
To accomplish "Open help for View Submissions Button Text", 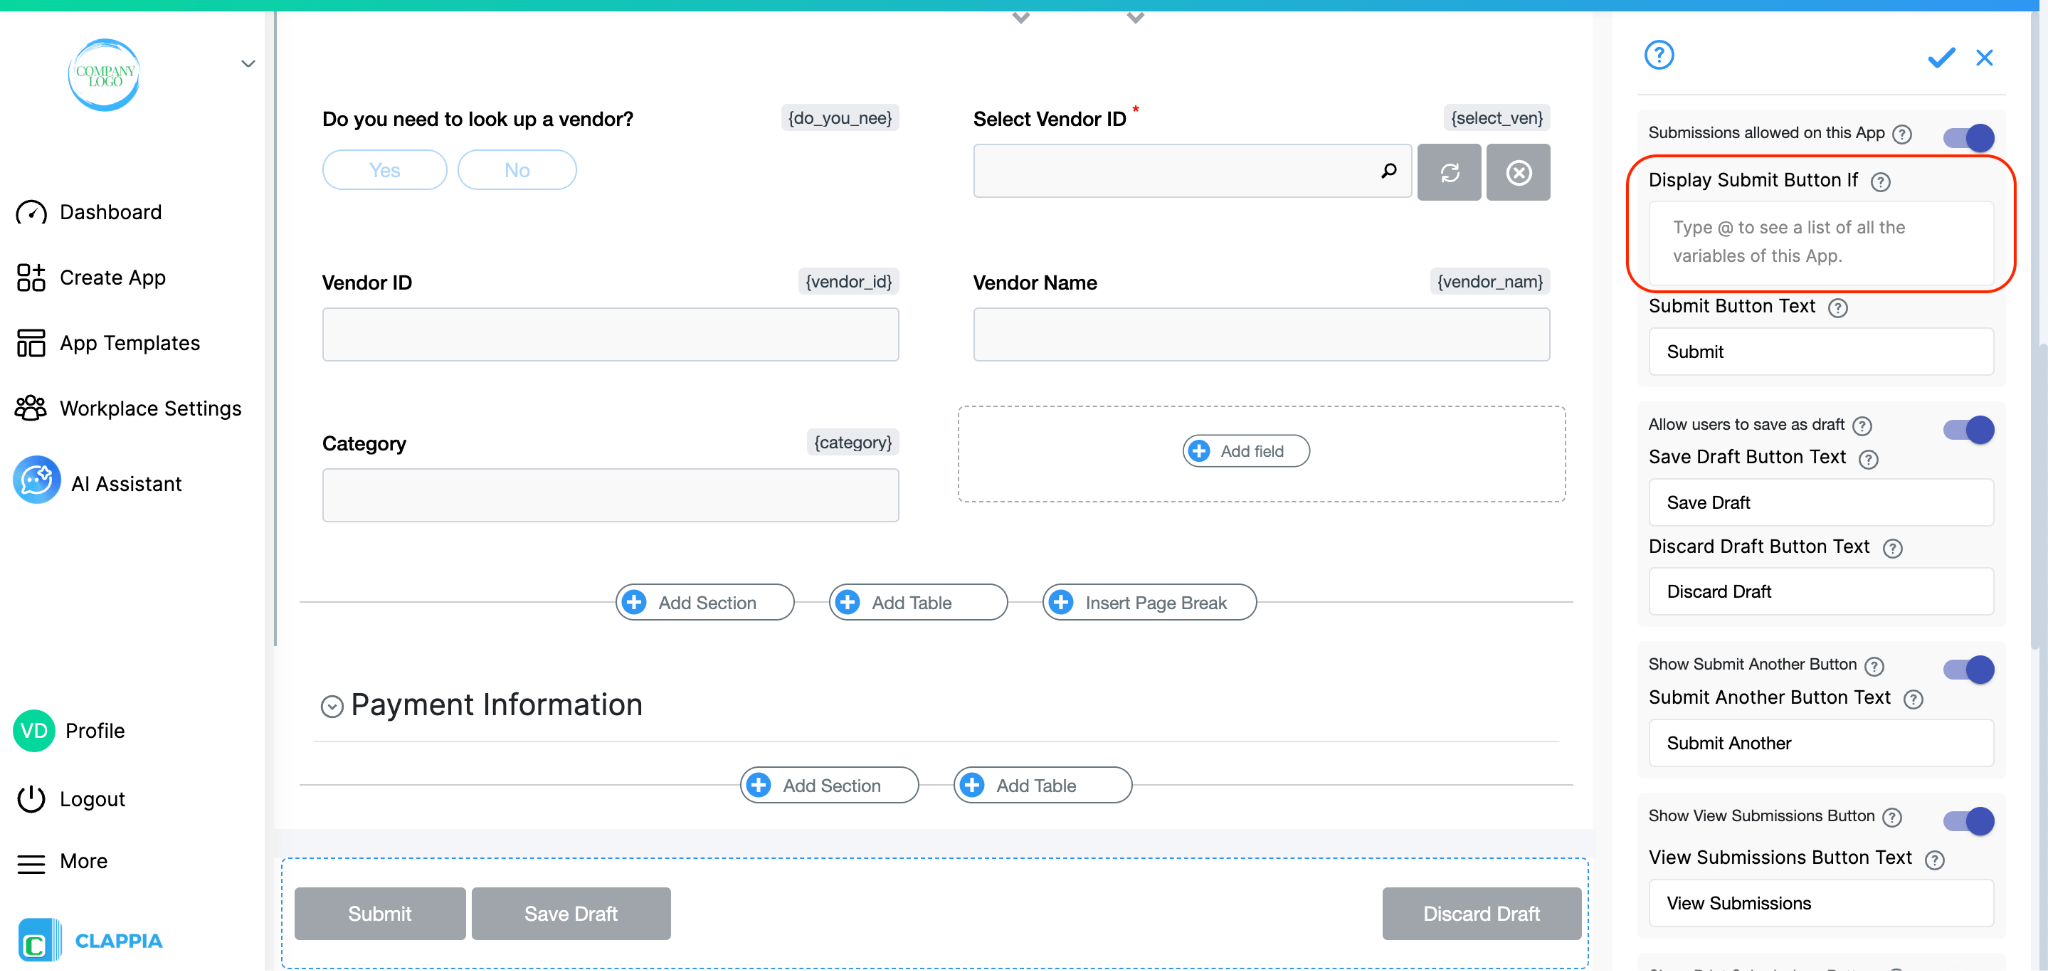I will 1935,860.
